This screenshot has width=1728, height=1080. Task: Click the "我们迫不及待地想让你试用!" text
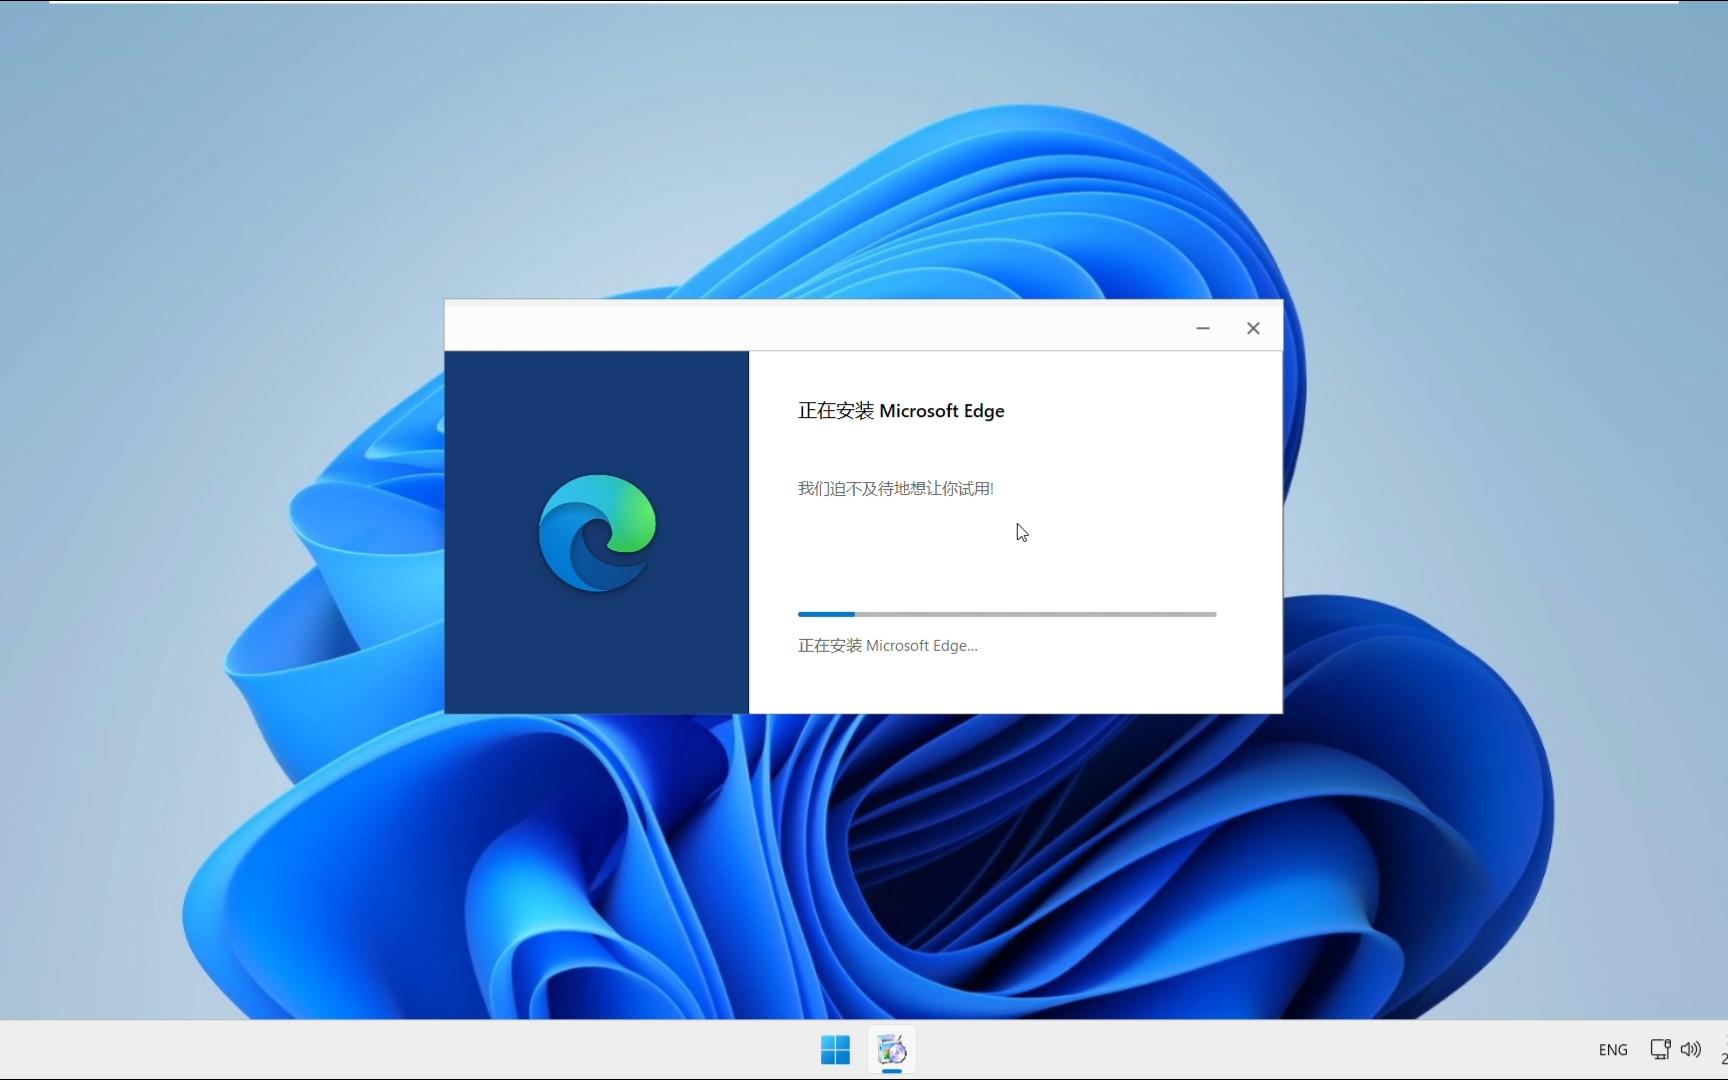click(894, 488)
